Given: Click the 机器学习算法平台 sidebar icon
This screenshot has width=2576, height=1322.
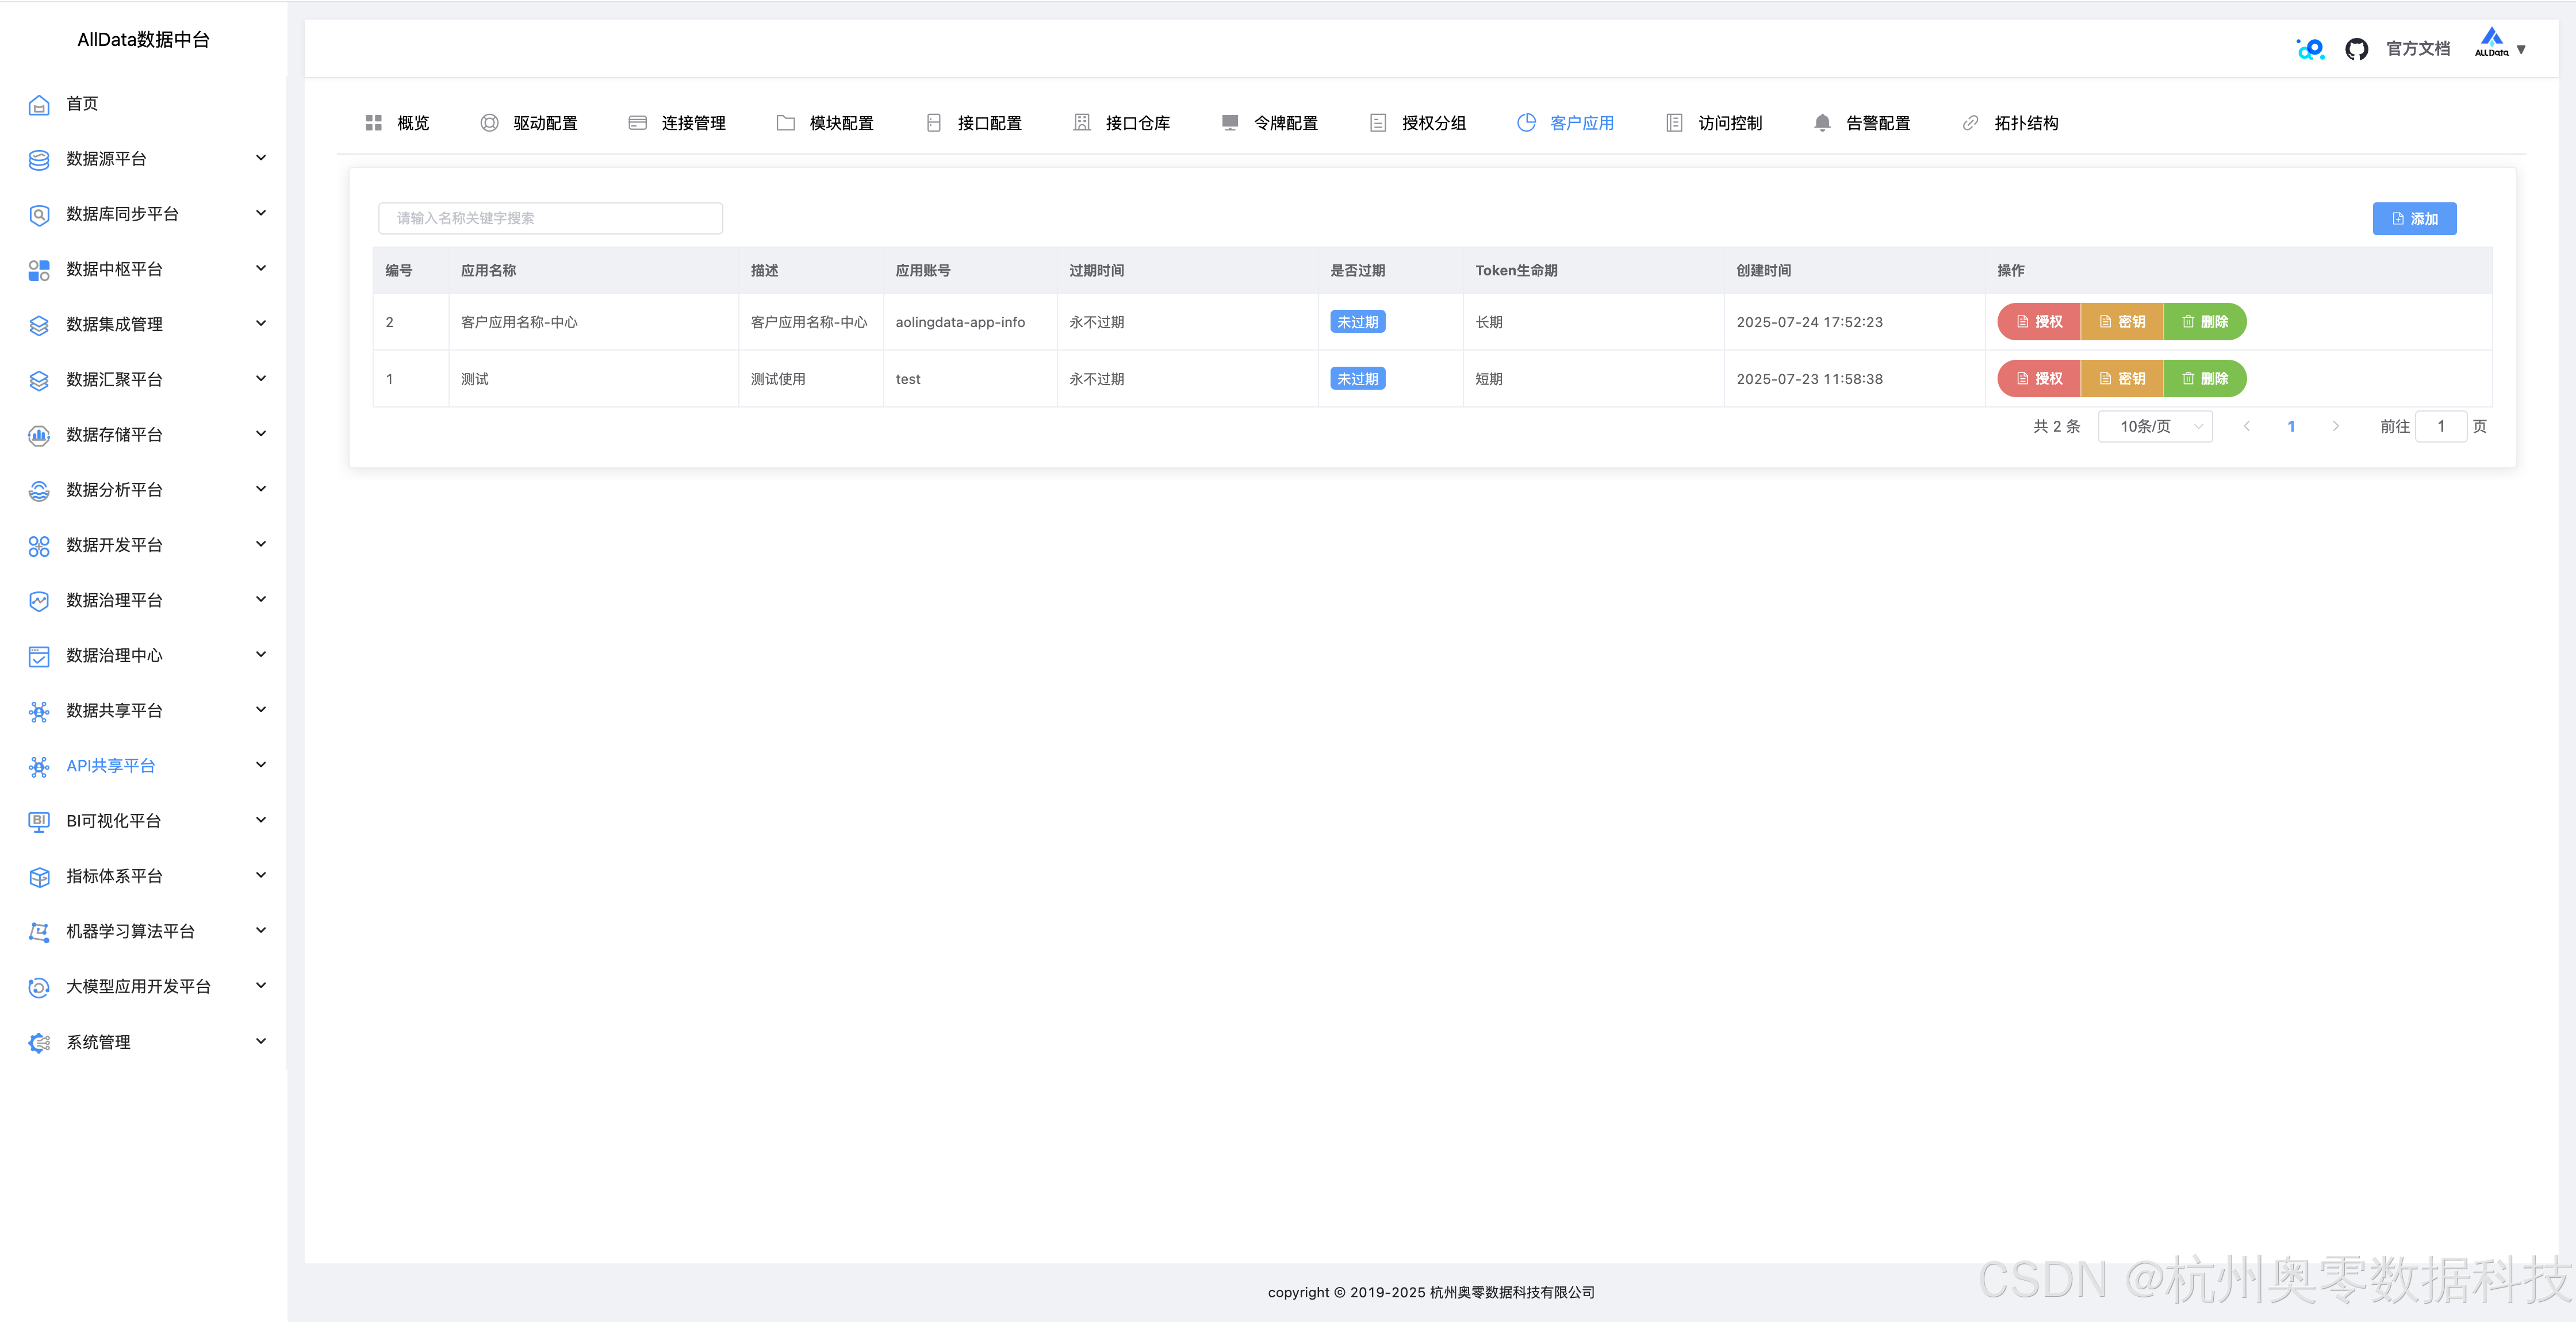Looking at the screenshot, I should [x=39, y=932].
